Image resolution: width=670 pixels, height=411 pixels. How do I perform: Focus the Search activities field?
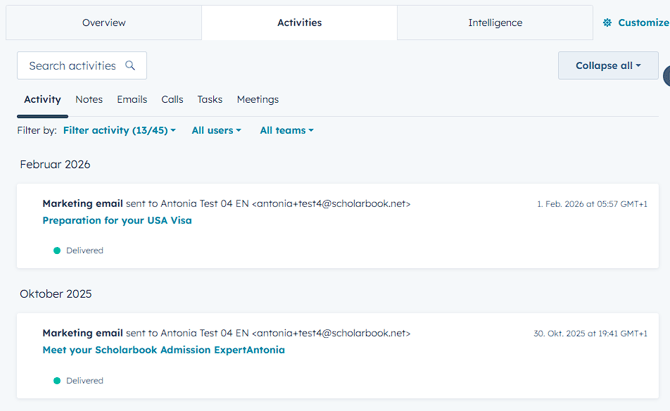(82, 65)
